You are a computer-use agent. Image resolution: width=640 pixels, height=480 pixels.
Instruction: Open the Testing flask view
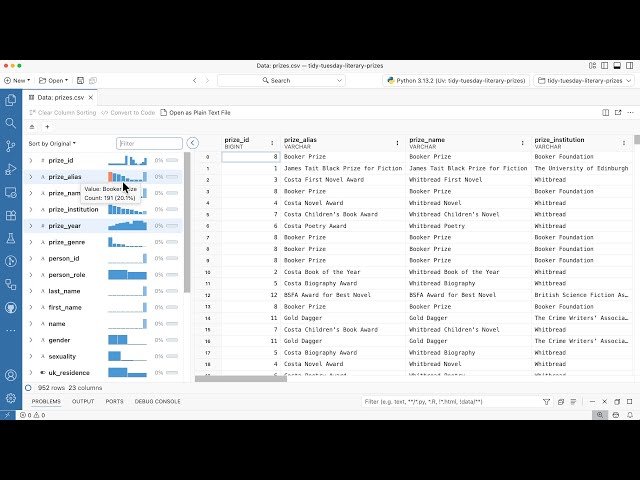(x=11, y=238)
